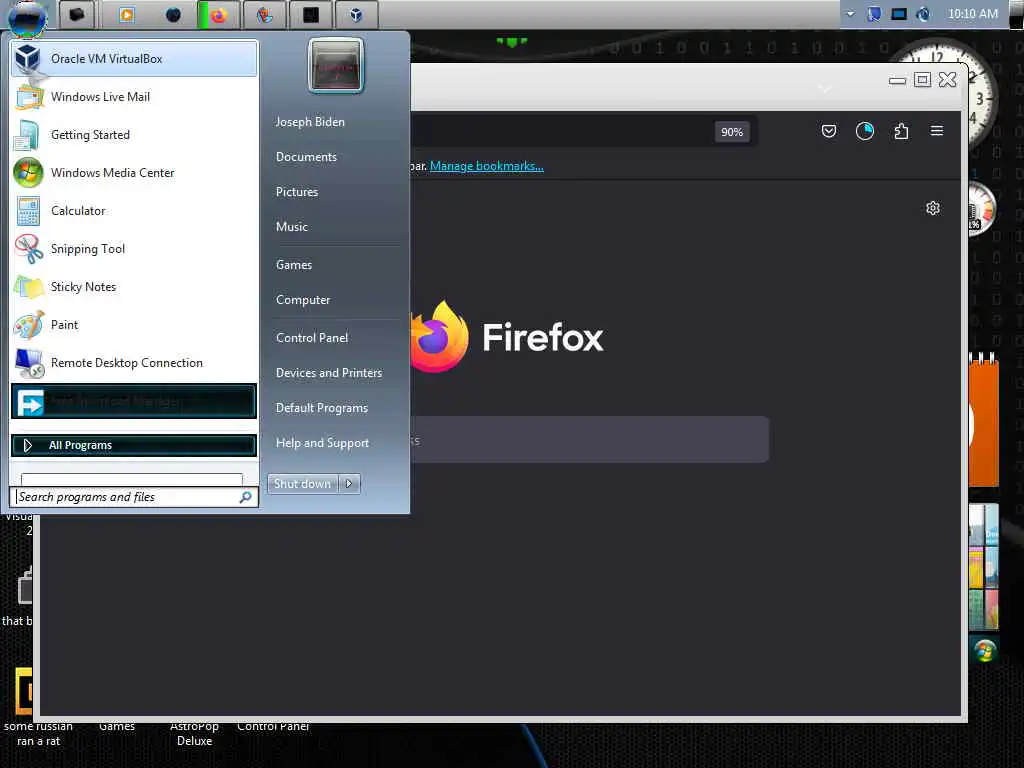
Task: Click the Windows Live Mail envelope icon
Action: click(28, 97)
